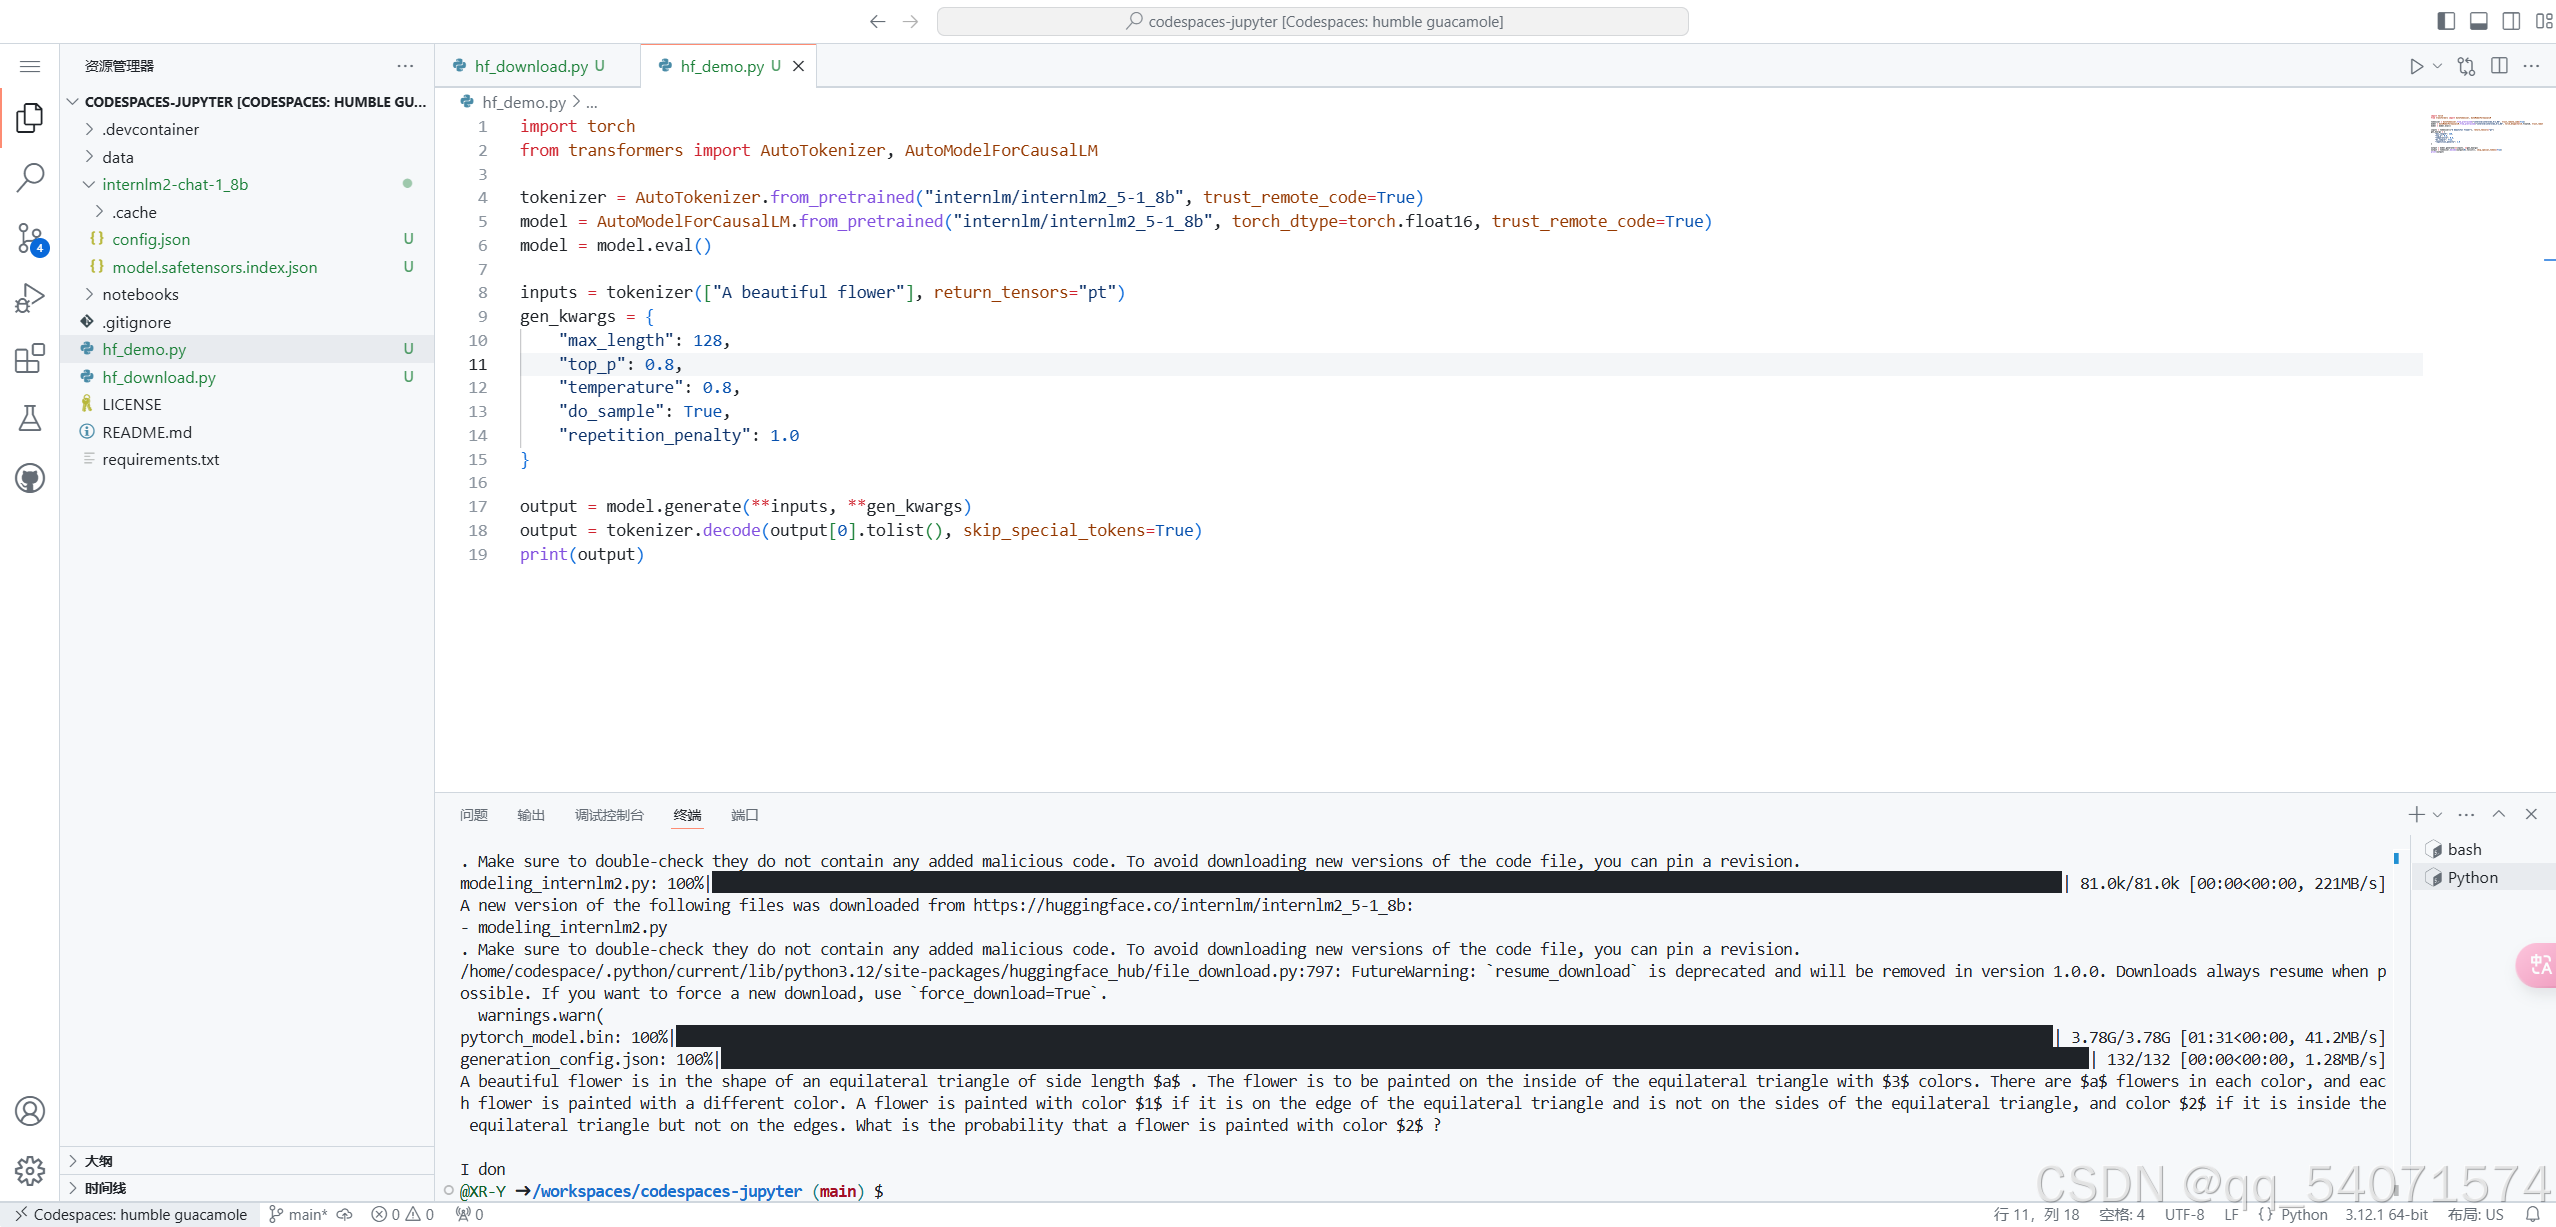Click the command center search box
Viewport: 2556px width, 1227px height.
click(x=1312, y=21)
